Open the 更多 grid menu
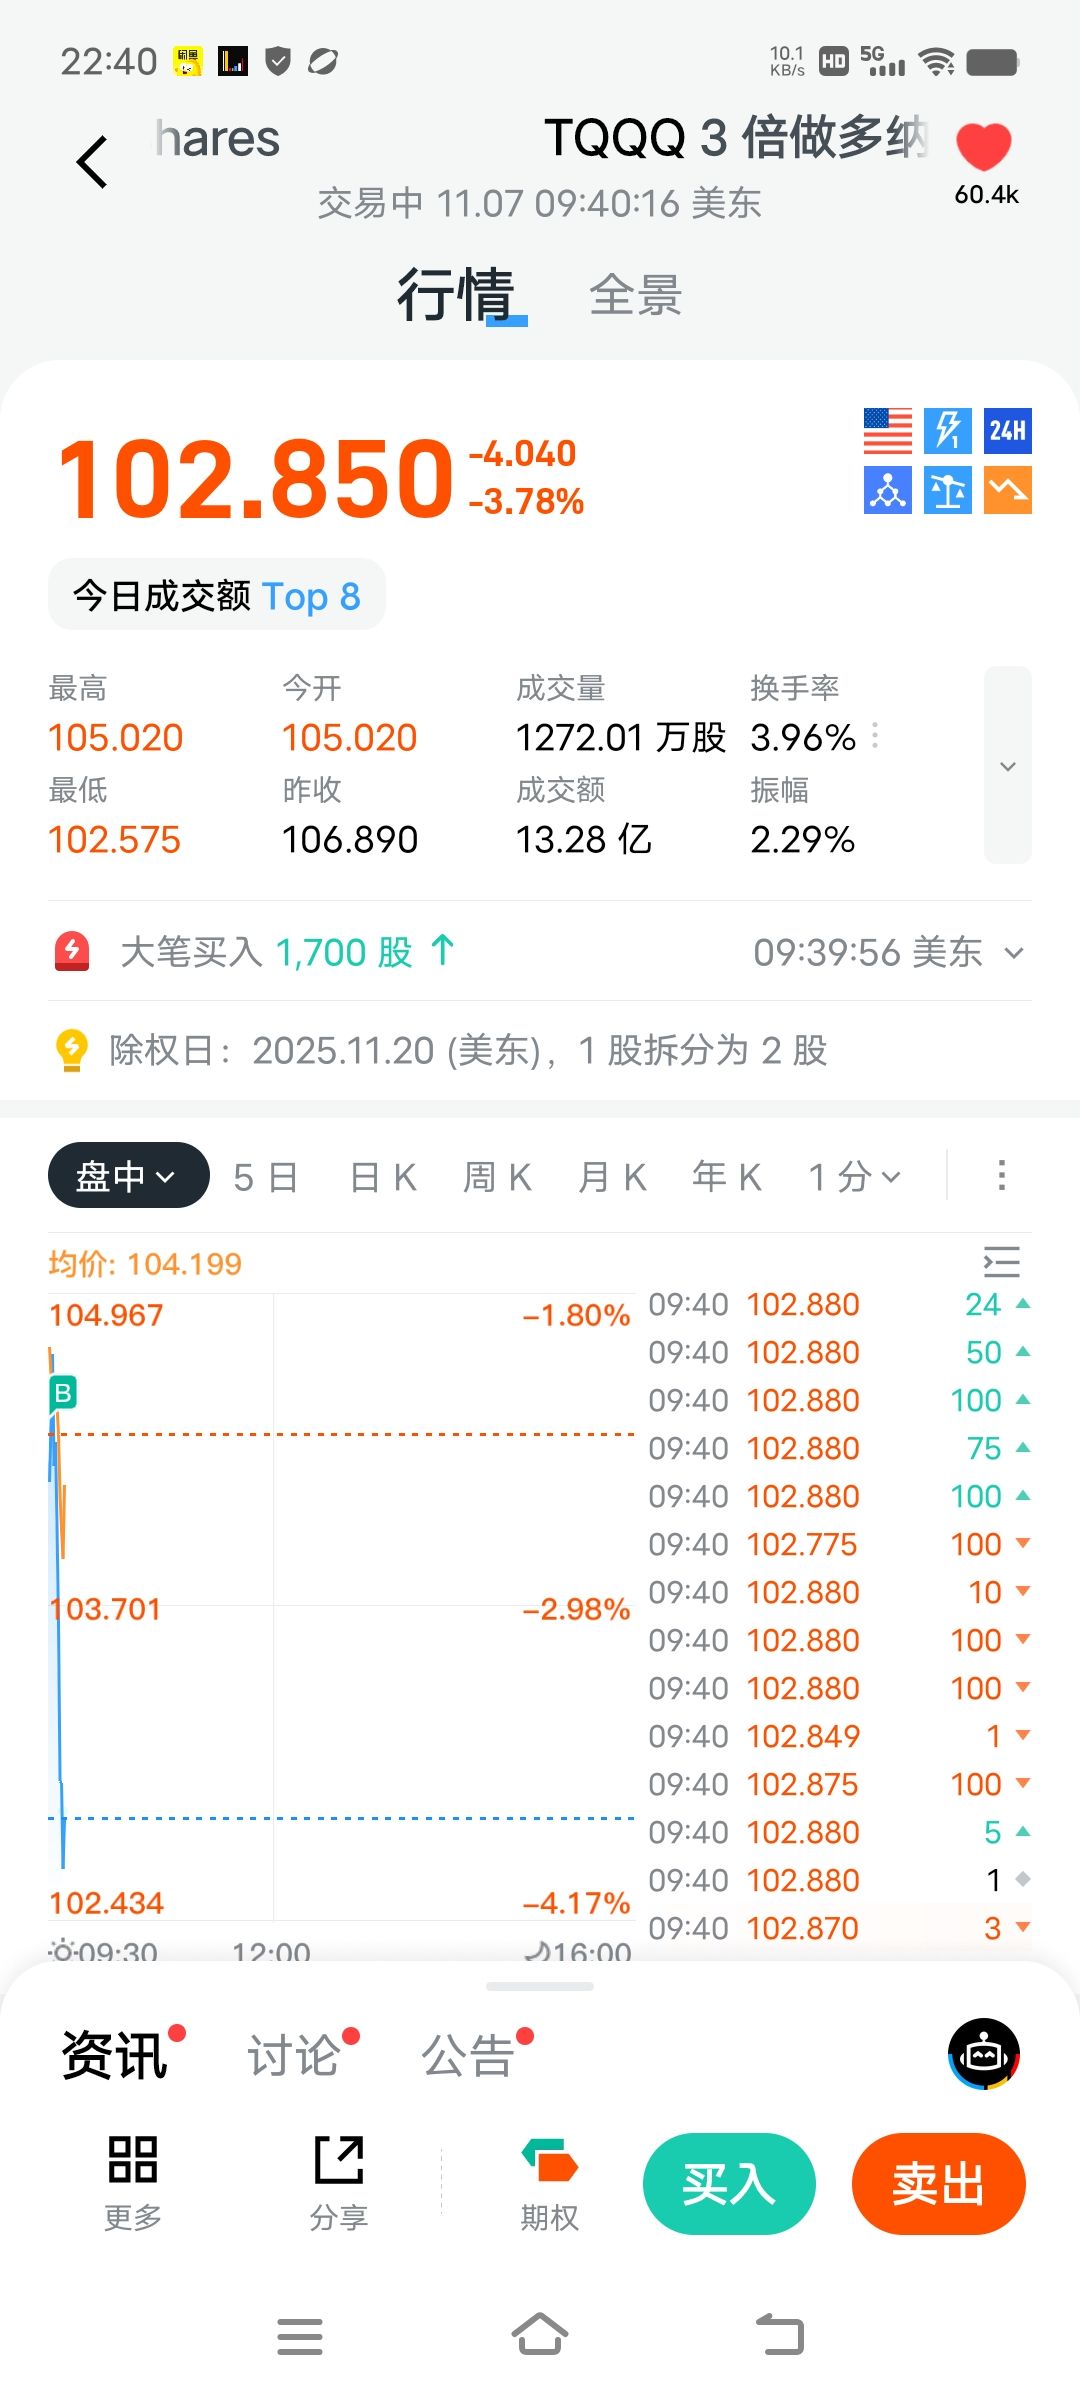Viewport: 1080px width, 2400px height. pos(133,2182)
